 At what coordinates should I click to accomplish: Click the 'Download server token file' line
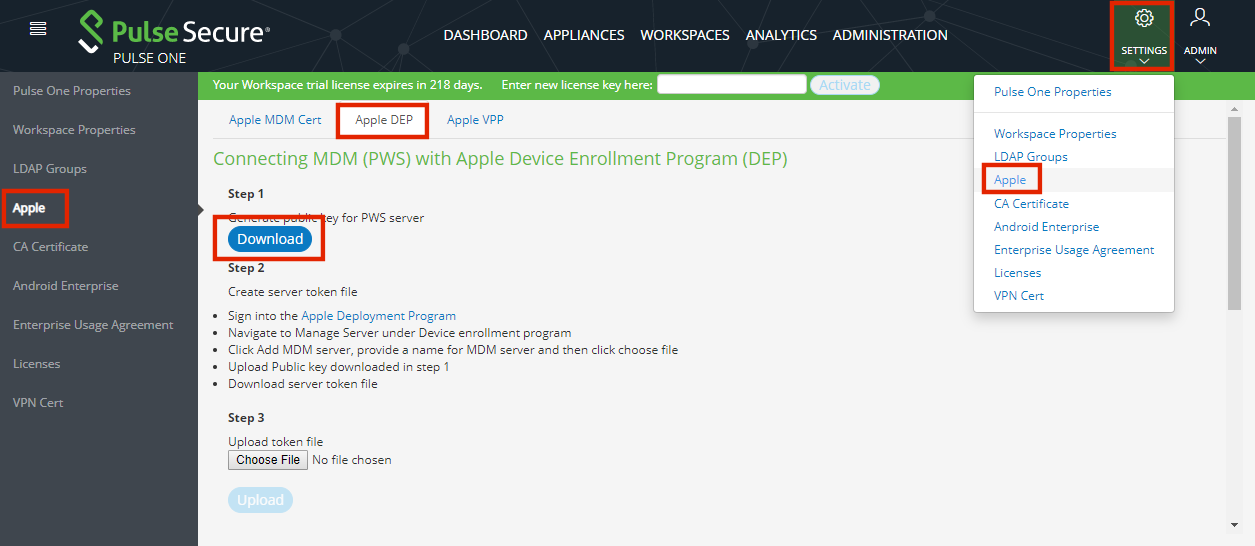pyautogui.click(x=303, y=384)
